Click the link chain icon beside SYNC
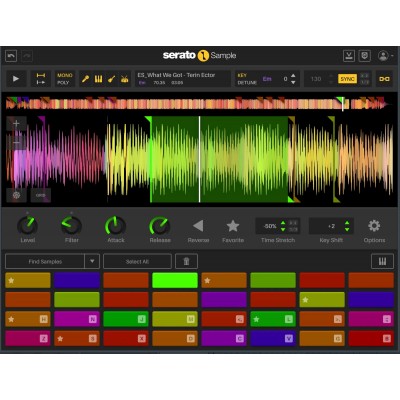 point(384,79)
